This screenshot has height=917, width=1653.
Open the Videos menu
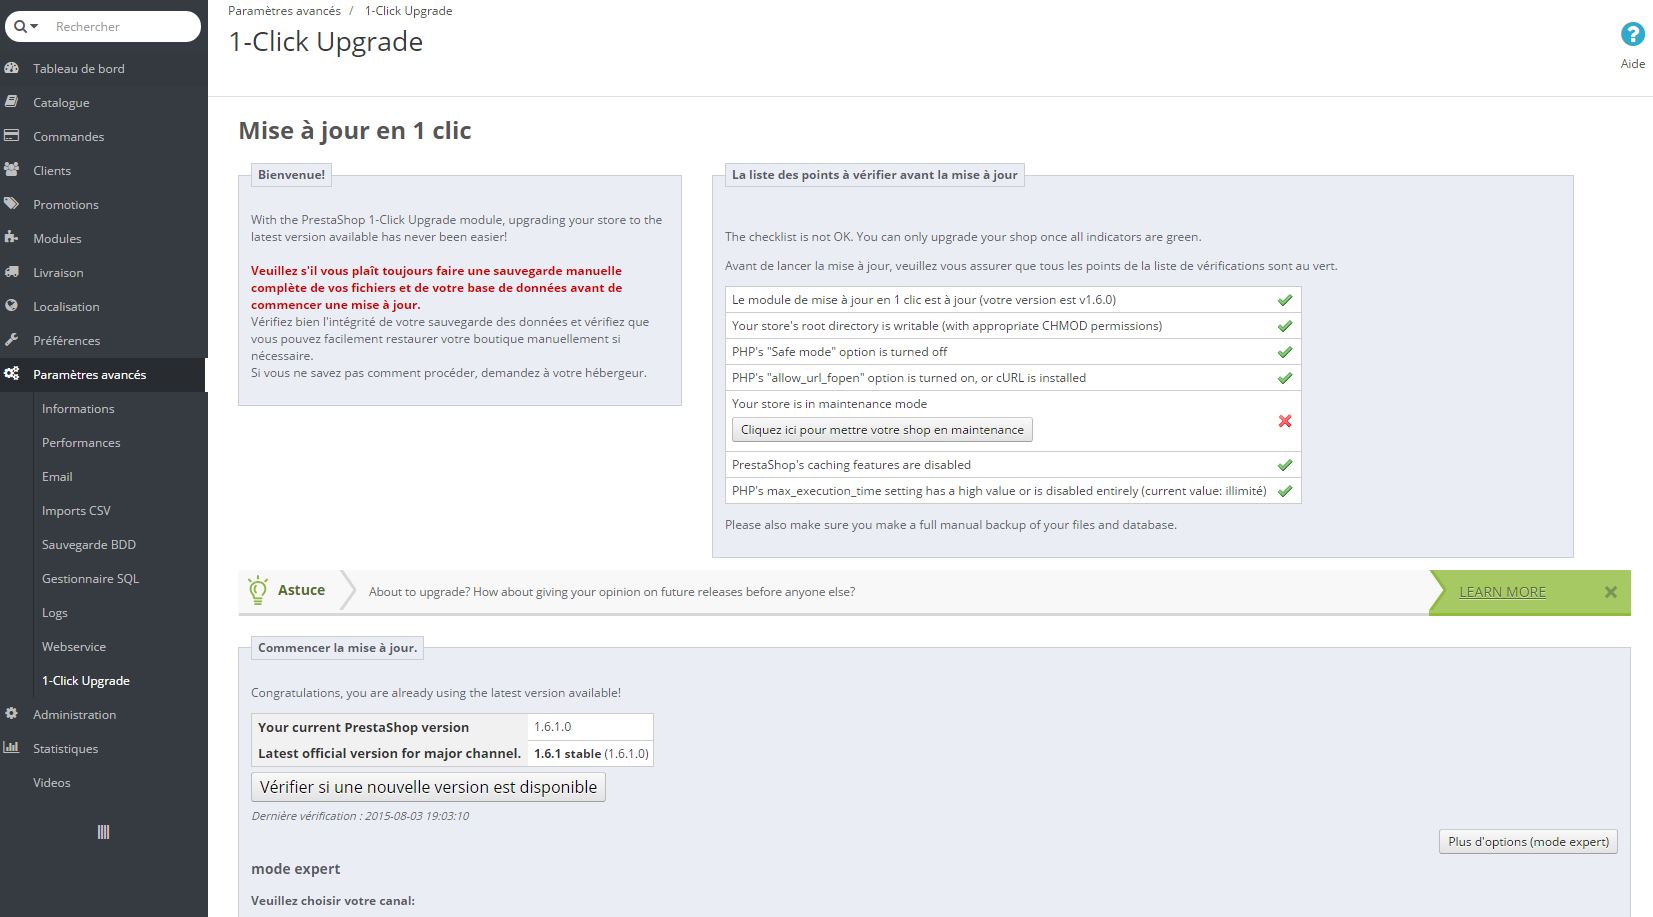[x=52, y=783]
